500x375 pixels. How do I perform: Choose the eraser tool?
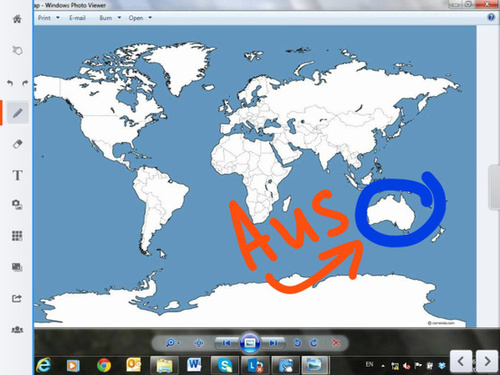click(17, 144)
